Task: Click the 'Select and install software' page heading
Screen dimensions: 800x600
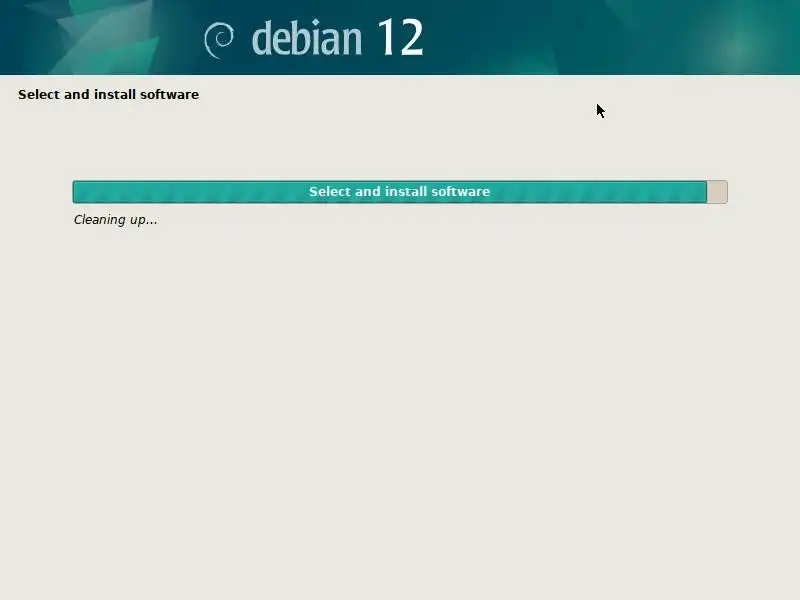Action: point(108,94)
